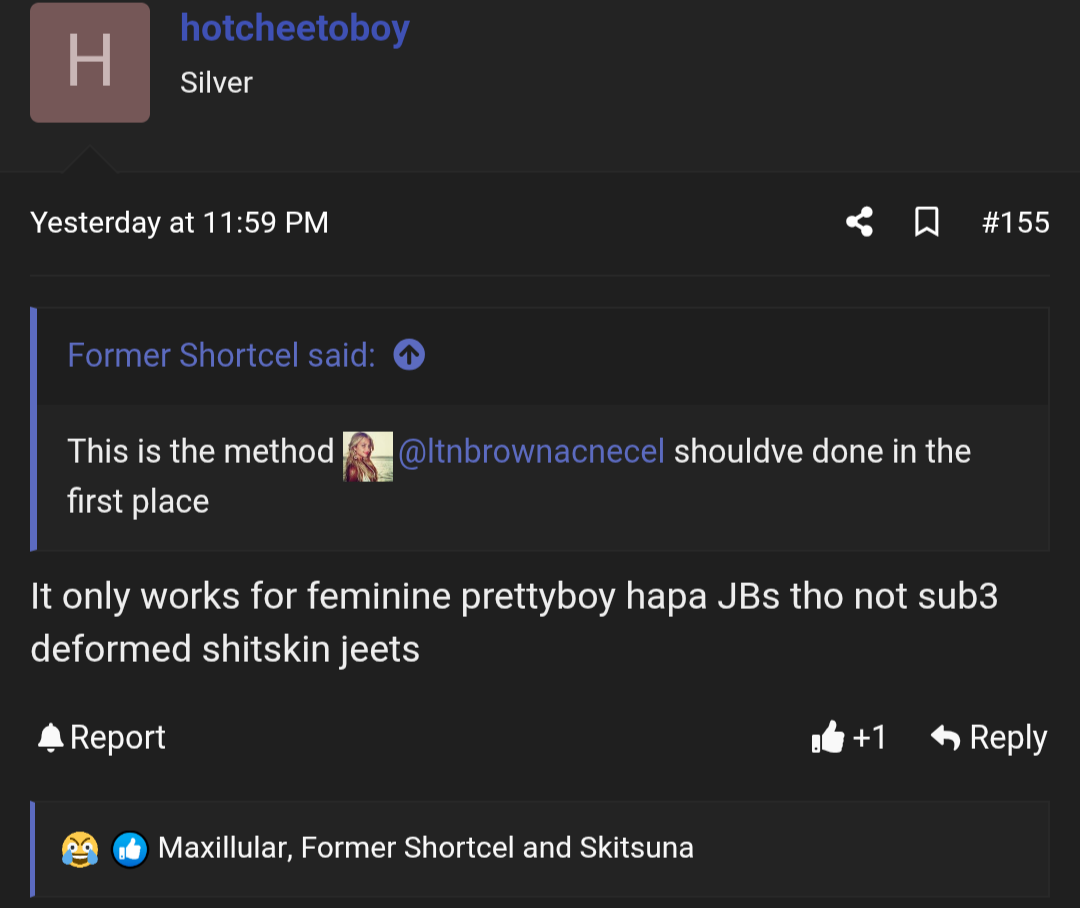Bookmark this post using the bookmark icon
1080x908 pixels.
(927, 222)
